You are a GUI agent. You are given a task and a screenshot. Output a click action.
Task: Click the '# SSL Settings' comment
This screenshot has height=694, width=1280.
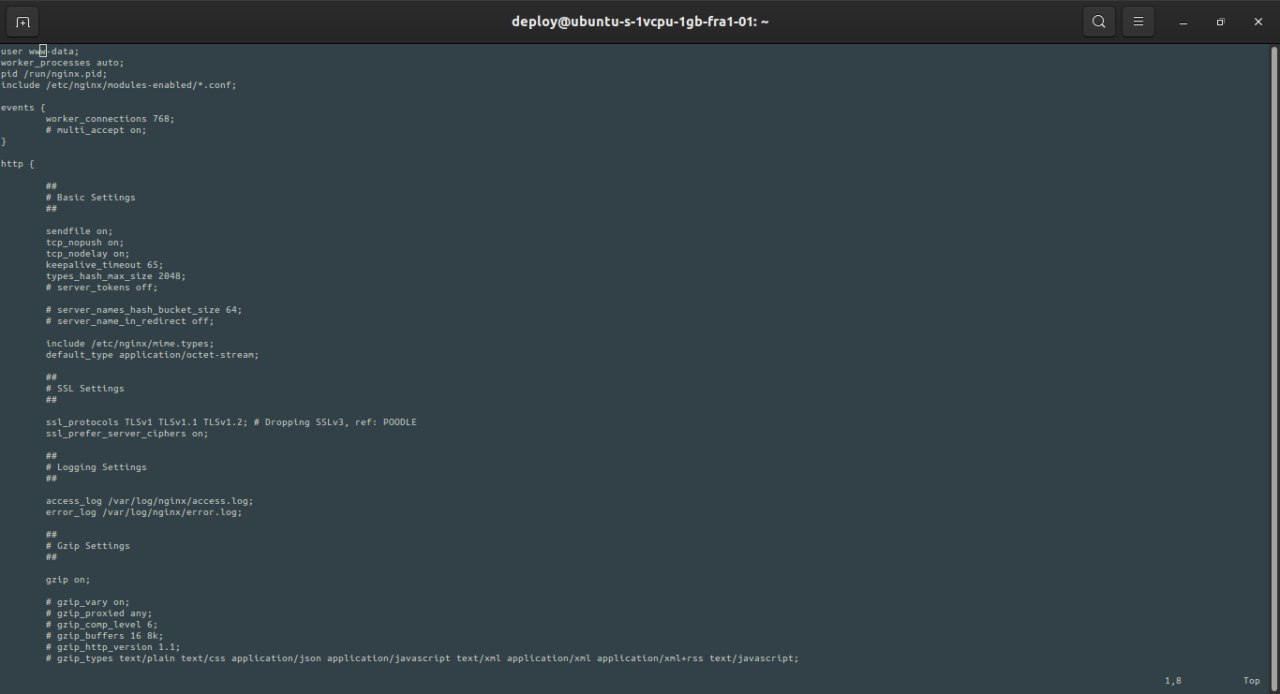click(x=85, y=388)
